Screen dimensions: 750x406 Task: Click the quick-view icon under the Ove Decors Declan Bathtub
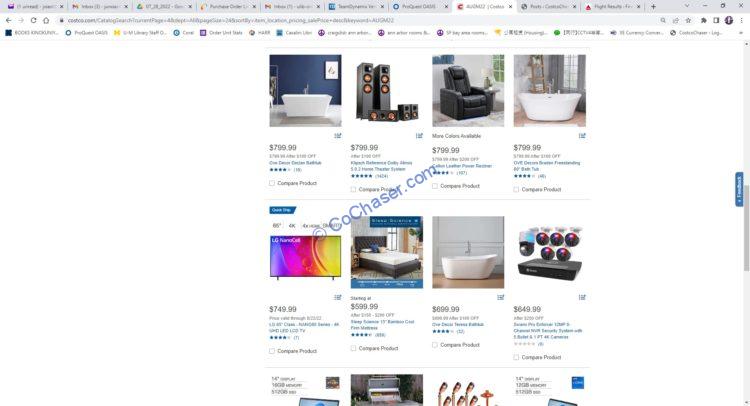click(338, 136)
